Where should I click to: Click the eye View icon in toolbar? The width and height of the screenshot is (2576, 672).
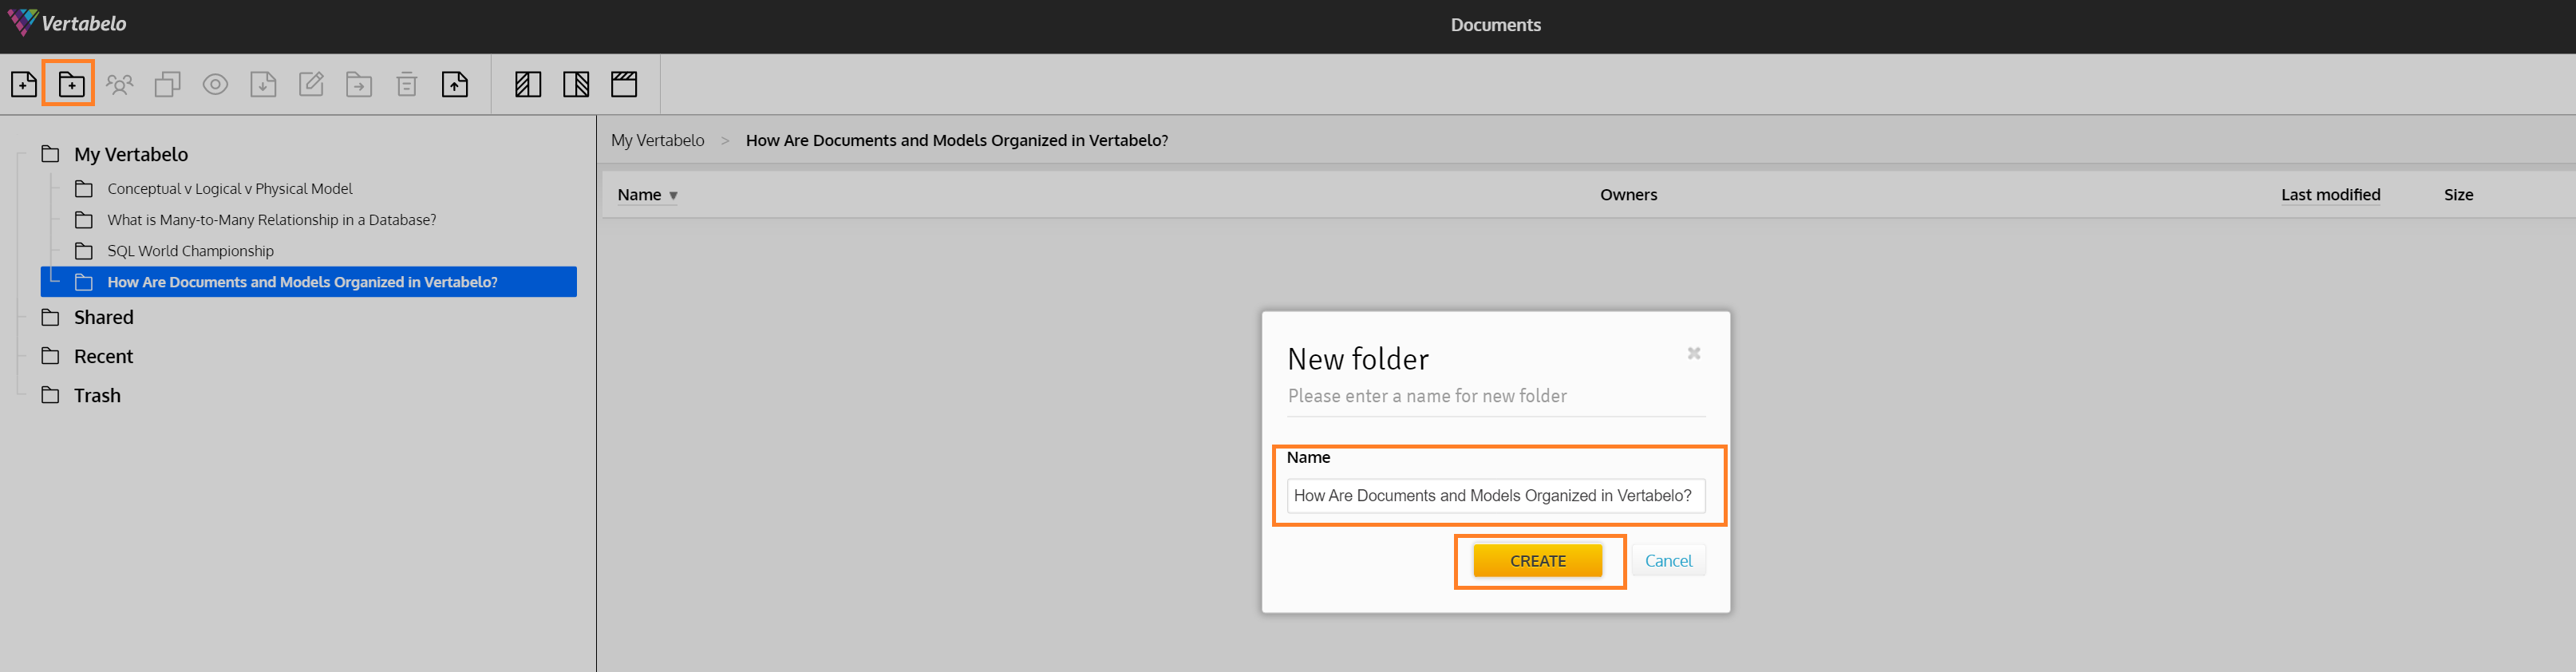[x=215, y=85]
